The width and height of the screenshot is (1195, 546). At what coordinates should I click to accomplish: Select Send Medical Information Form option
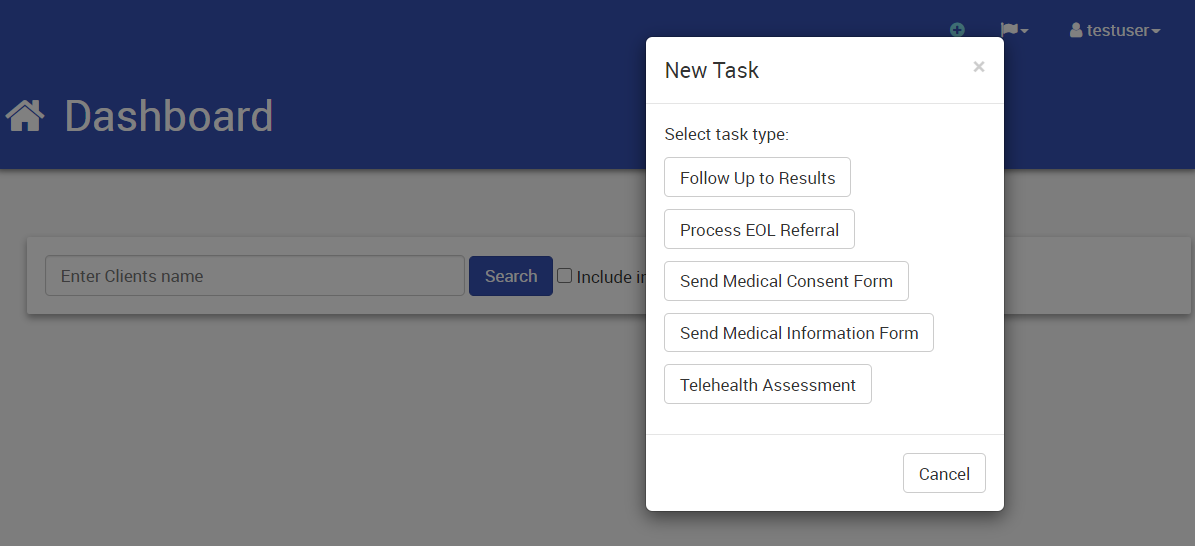click(x=798, y=333)
